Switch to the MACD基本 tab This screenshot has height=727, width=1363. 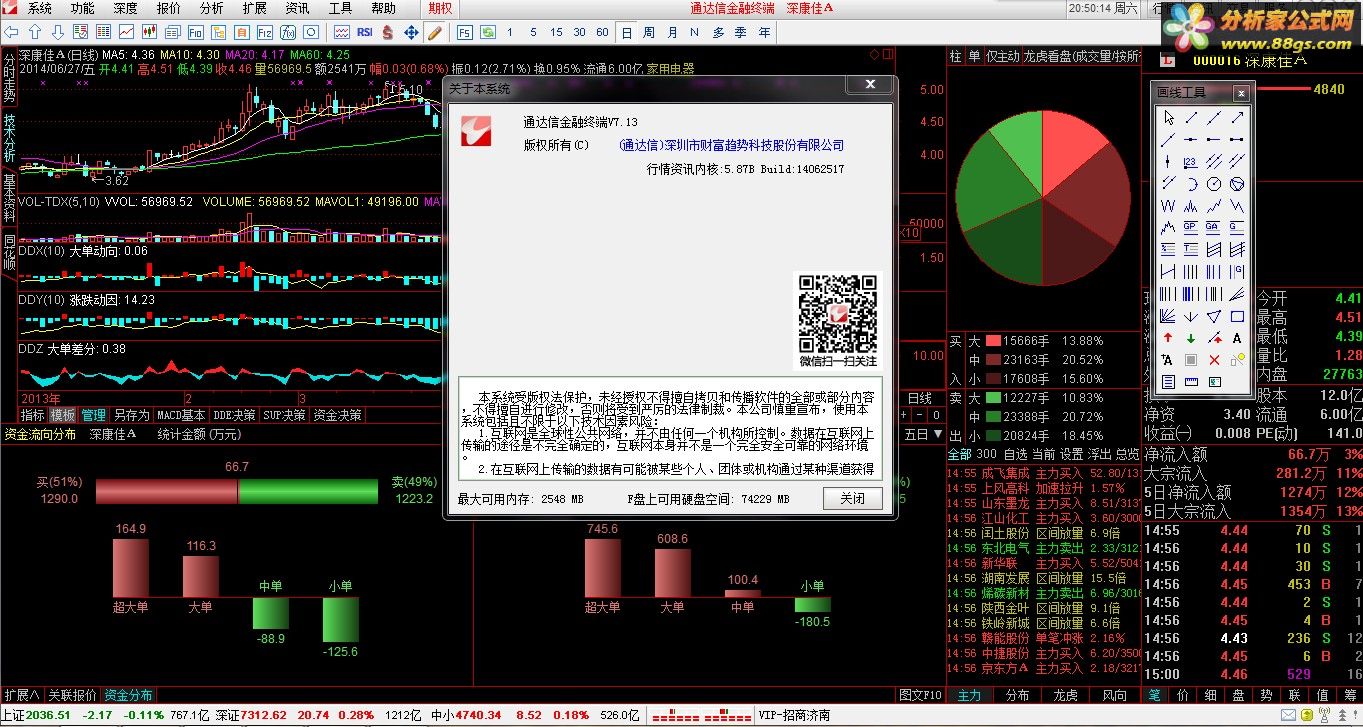181,415
